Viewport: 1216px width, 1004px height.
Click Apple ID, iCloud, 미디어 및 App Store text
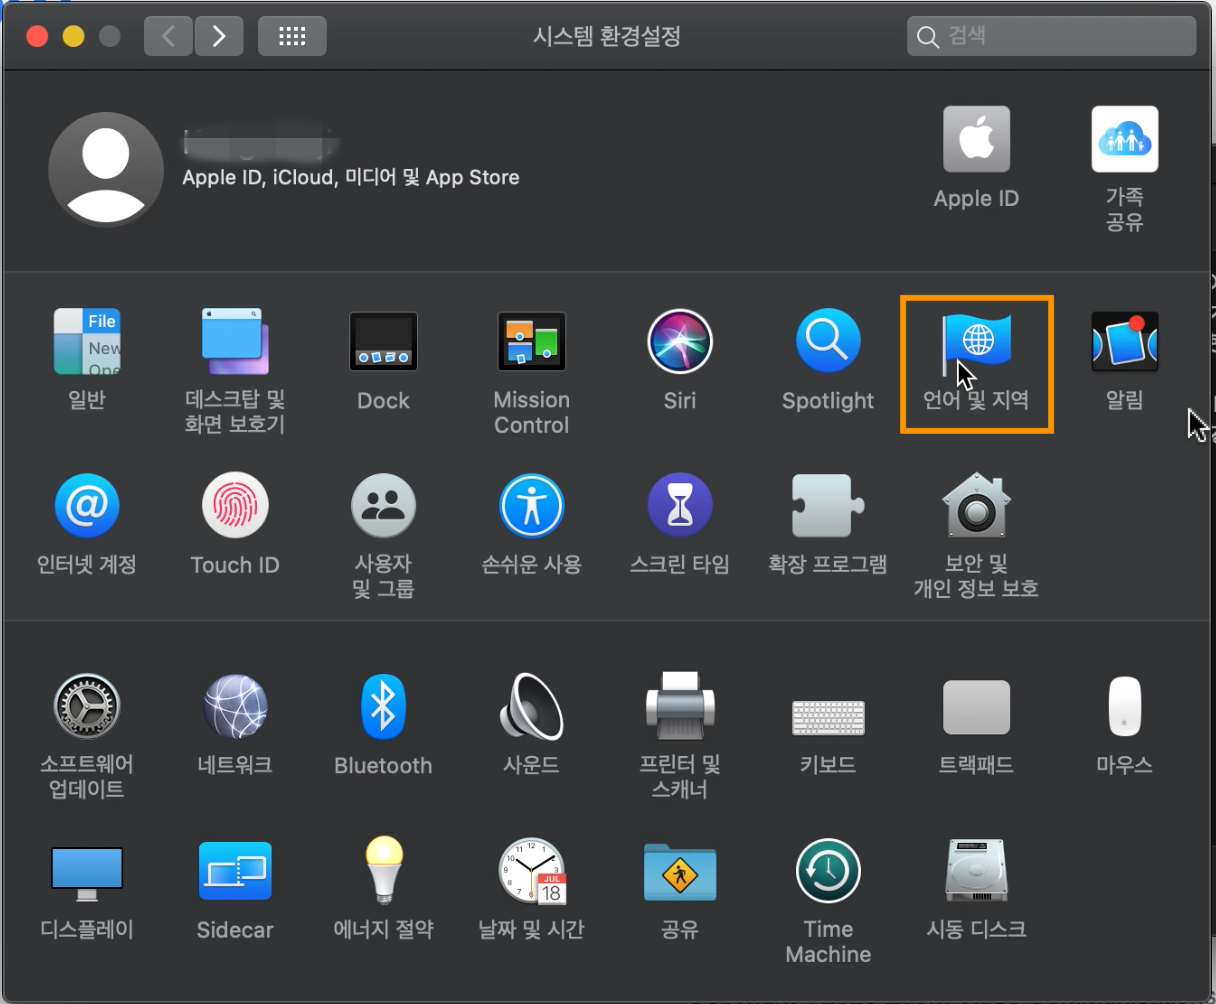pyautogui.click(x=351, y=178)
